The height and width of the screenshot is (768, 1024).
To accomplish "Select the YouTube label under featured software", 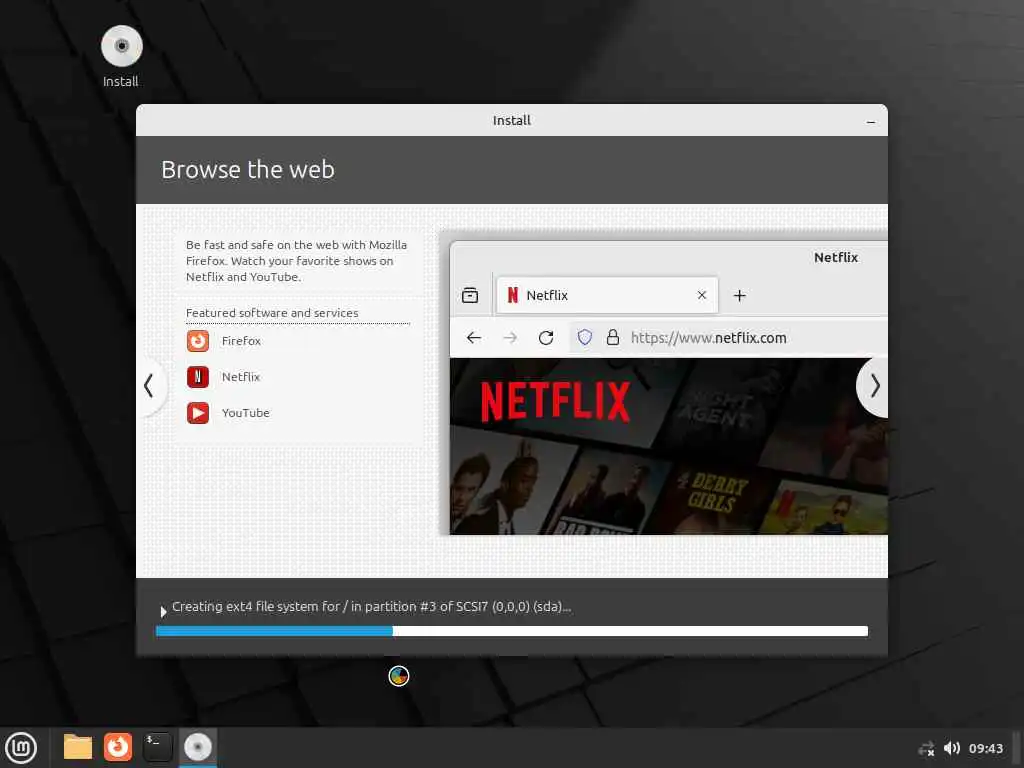I will pos(246,413).
